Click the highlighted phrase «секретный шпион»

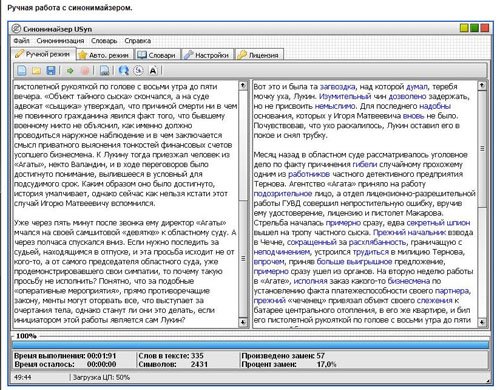438,223
